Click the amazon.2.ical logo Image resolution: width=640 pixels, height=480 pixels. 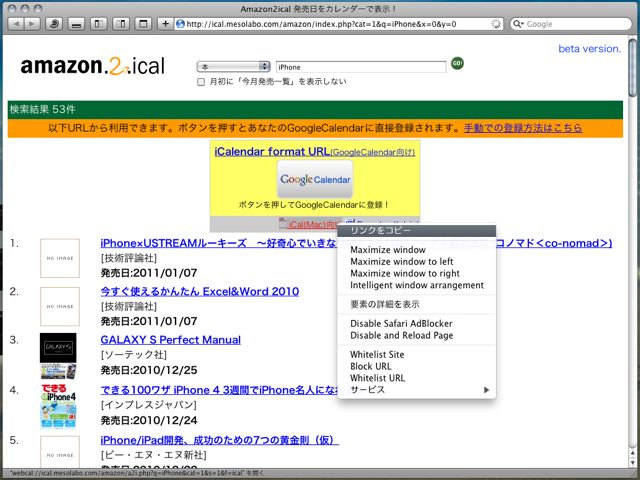tap(93, 66)
